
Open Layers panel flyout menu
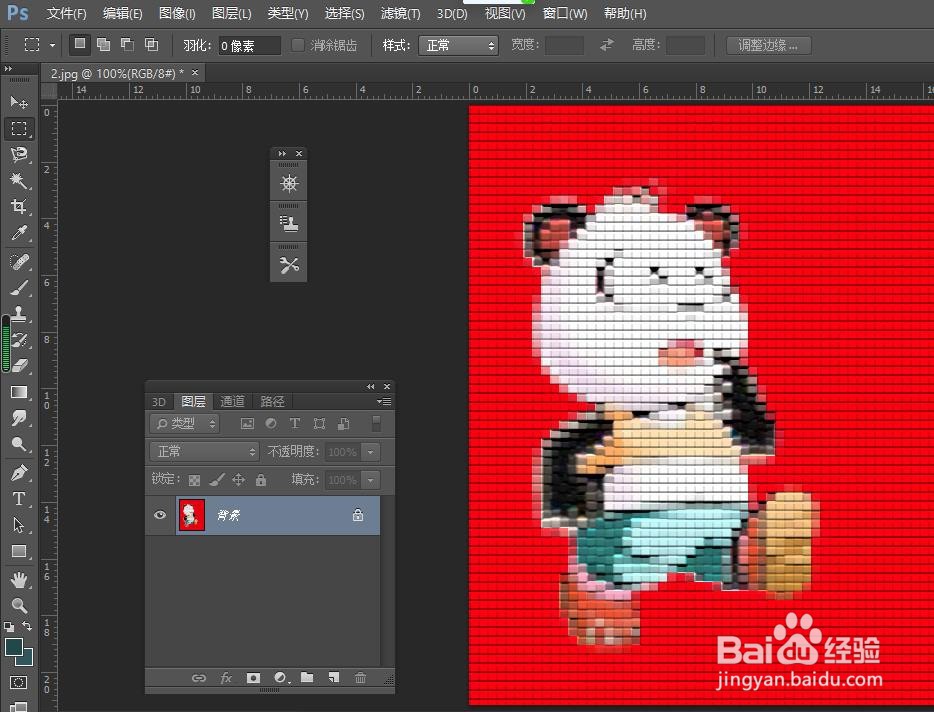(x=385, y=402)
